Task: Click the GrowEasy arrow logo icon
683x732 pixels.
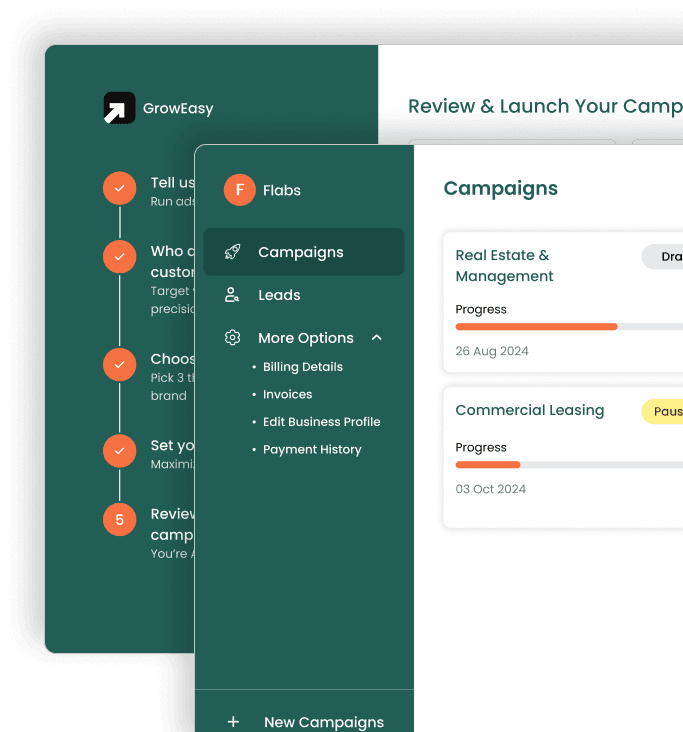Action: (119, 108)
